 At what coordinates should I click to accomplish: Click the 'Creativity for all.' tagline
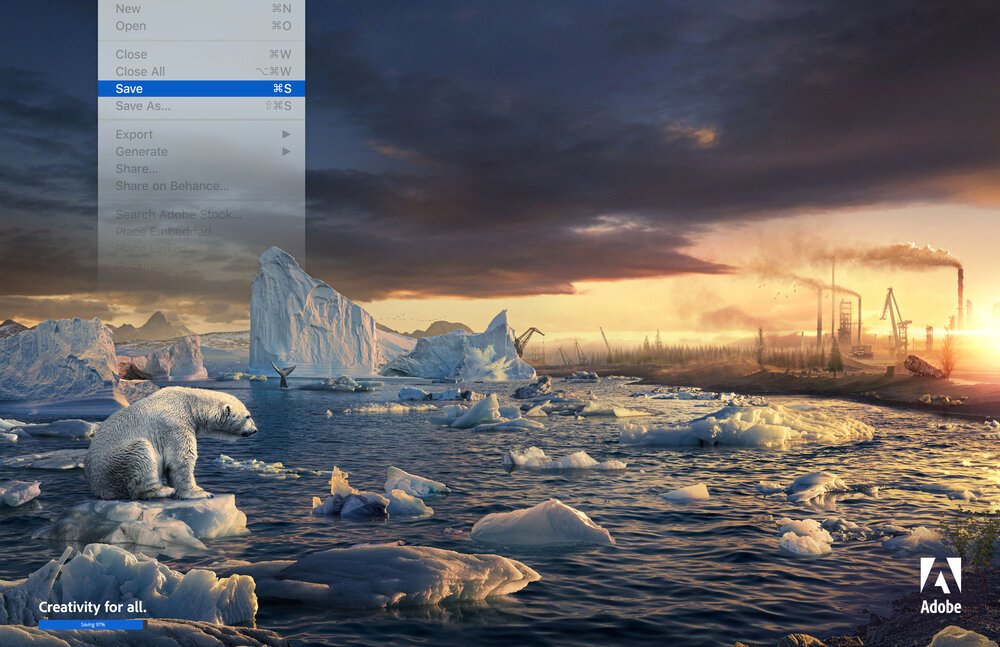tap(92, 607)
